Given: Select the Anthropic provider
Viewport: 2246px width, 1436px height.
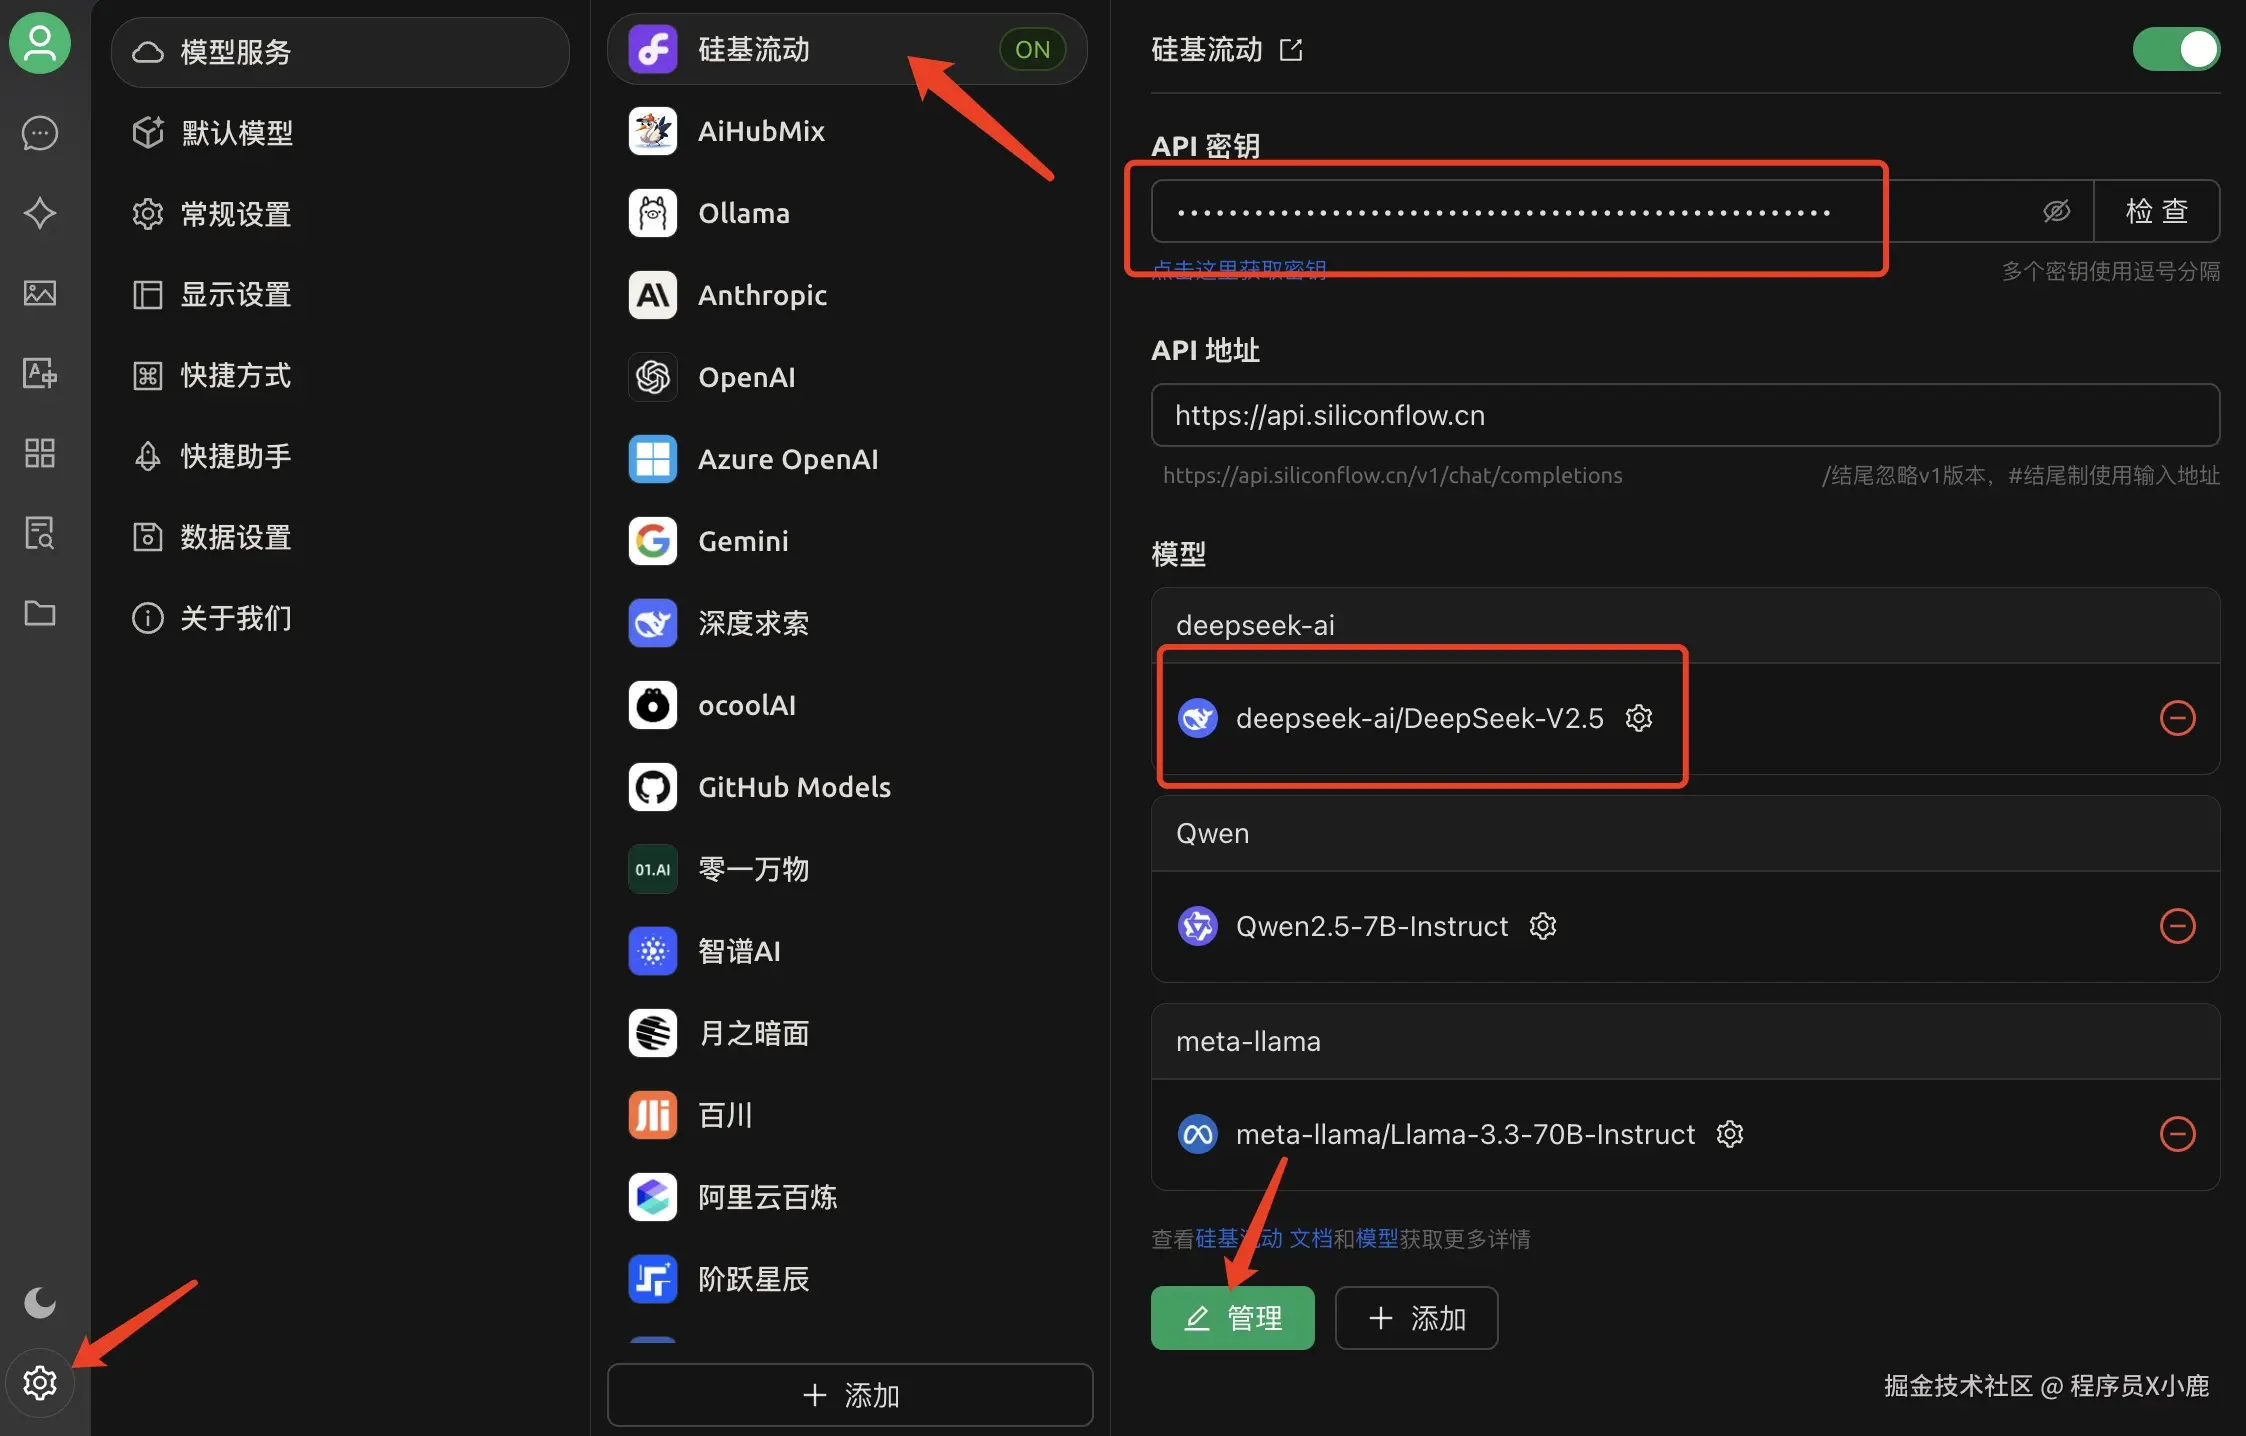Looking at the screenshot, I should tap(762, 295).
